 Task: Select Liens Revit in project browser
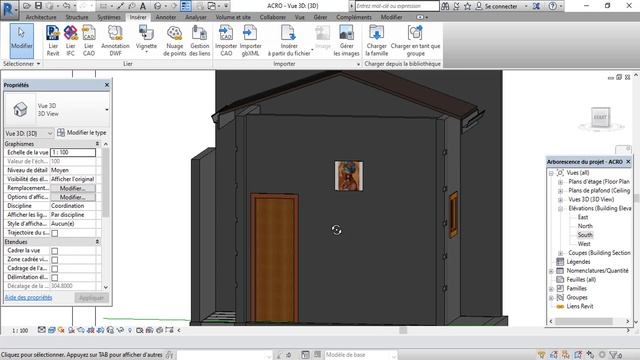580,307
